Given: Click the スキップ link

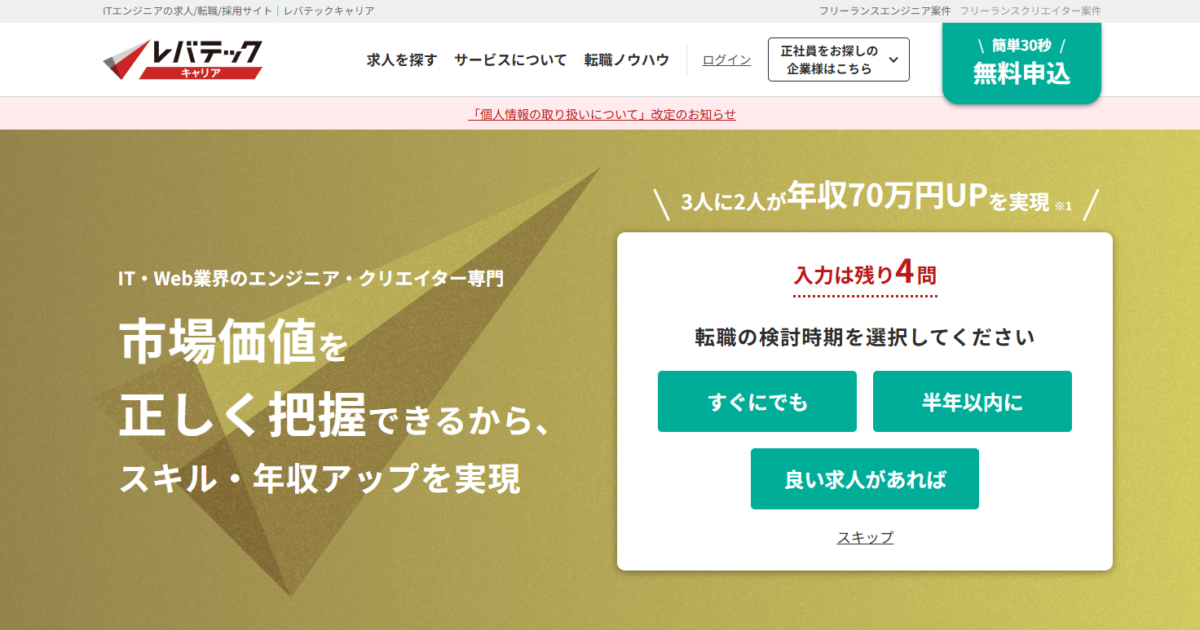Looking at the screenshot, I should (x=865, y=538).
